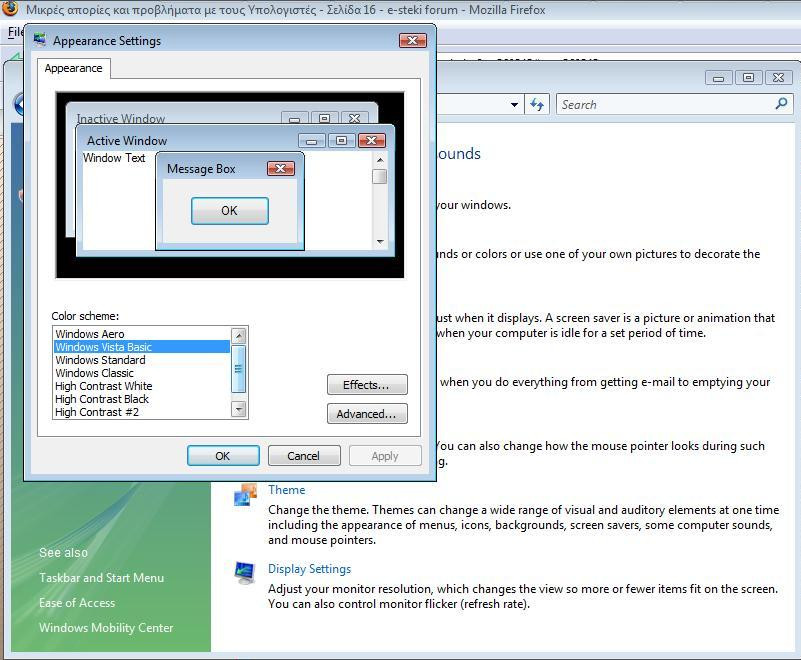801x660 pixels.
Task: Click the Display Settings monitor icon
Action: click(245, 573)
